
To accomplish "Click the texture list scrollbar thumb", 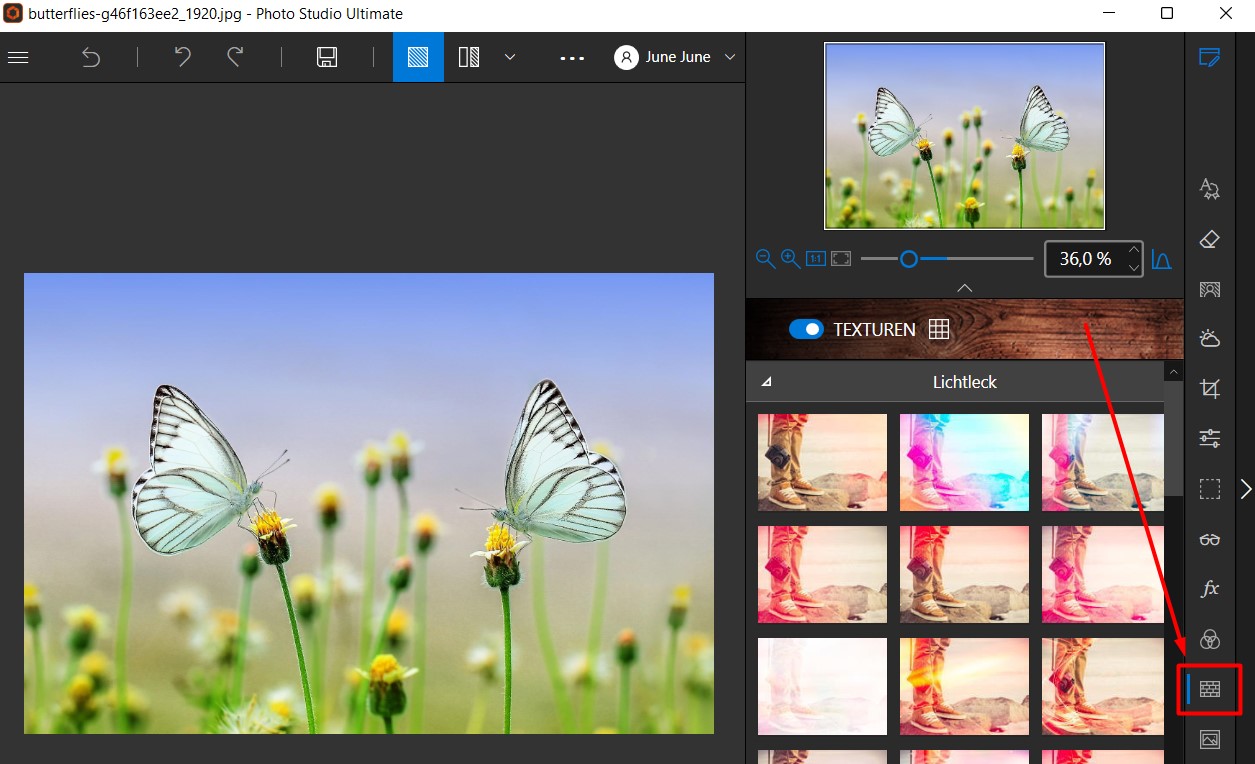I will (1174, 438).
